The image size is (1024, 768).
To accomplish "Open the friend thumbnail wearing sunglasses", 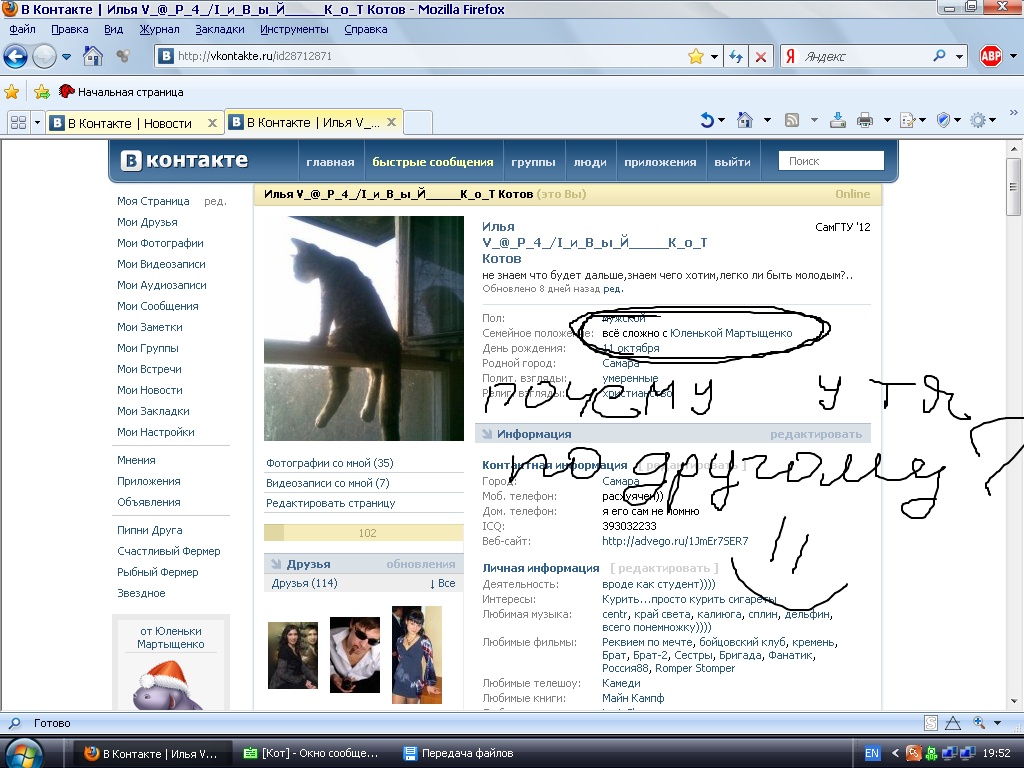I will point(355,654).
